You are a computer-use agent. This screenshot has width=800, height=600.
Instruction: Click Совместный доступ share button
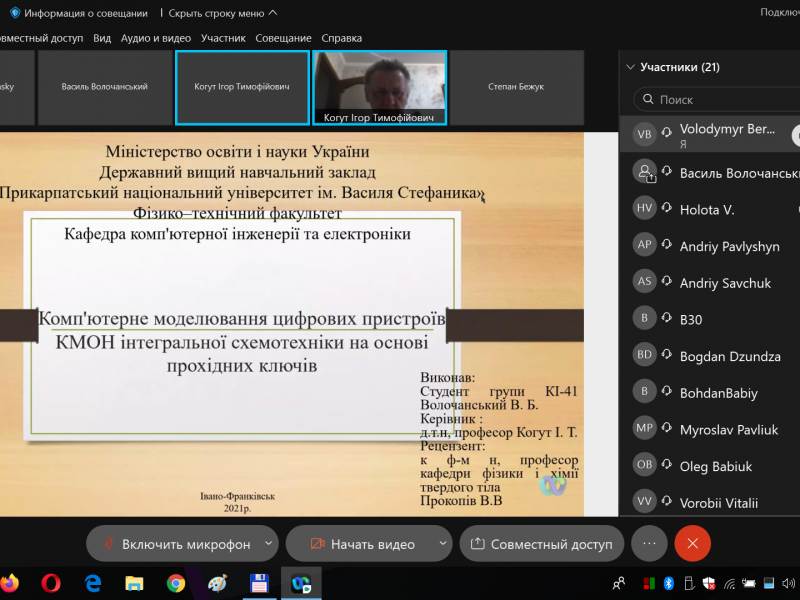(x=541, y=544)
